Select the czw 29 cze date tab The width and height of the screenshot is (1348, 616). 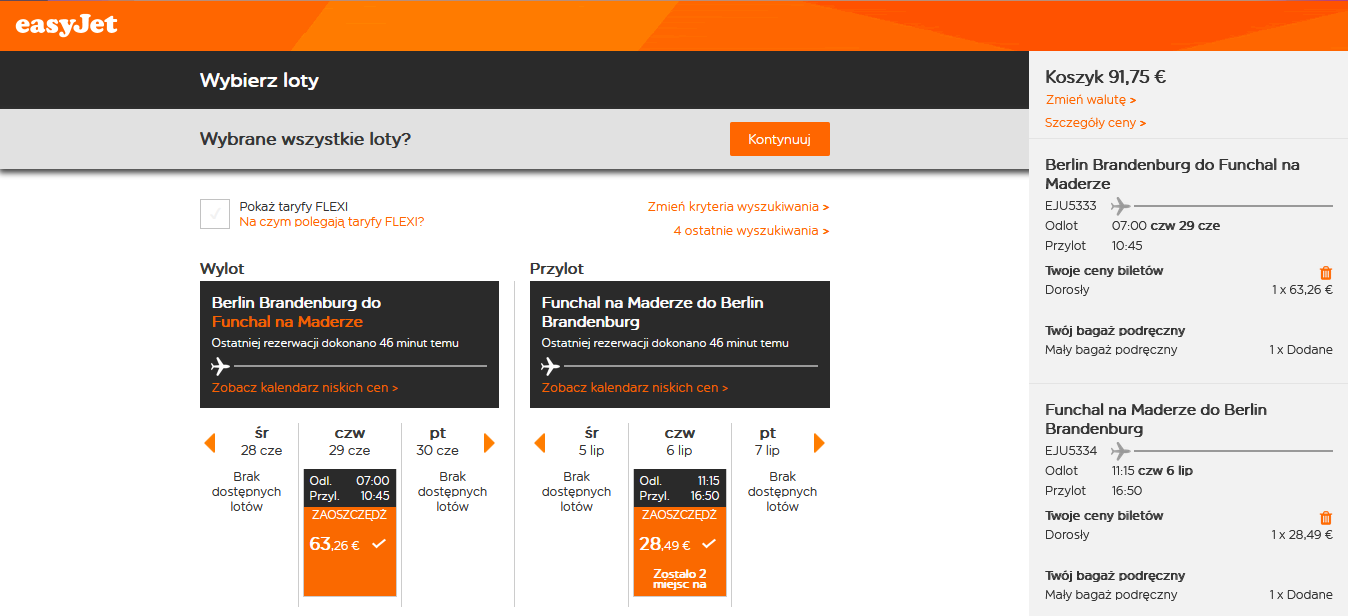click(x=350, y=441)
